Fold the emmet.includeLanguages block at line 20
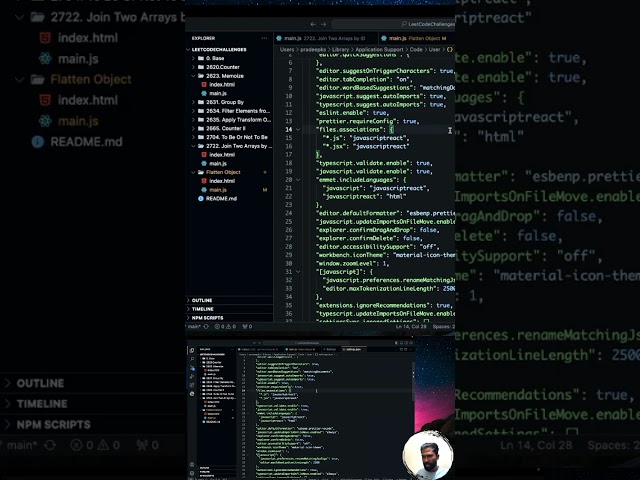 pyautogui.click(x=298, y=180)
